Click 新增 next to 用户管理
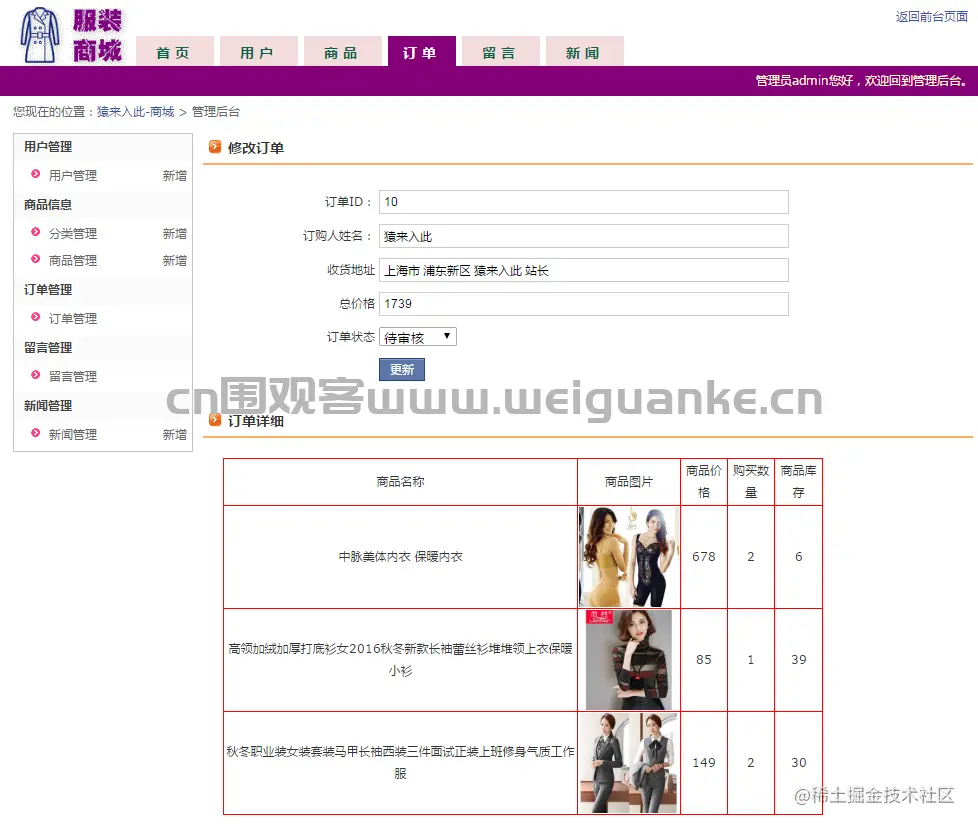 pyautogui.click(x=175, y=175)
